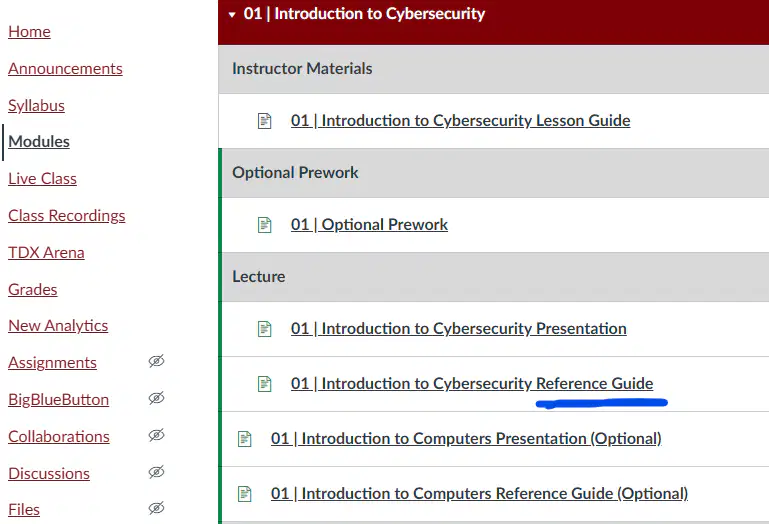Click the page icon for Computers Reference Guide (Optional)
Image resolution: width=769 pixels, height=524 pixels.
(244, 494)
